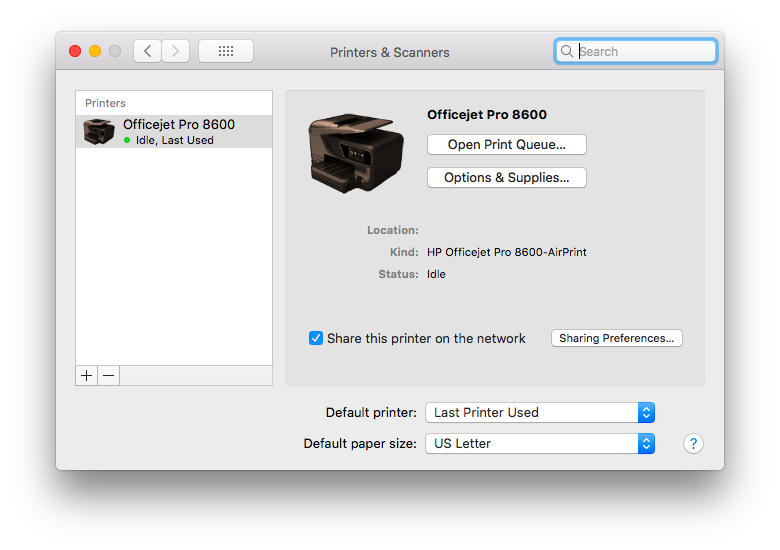
Task: Click the Default printer label
Action: (x=371, y=412)
